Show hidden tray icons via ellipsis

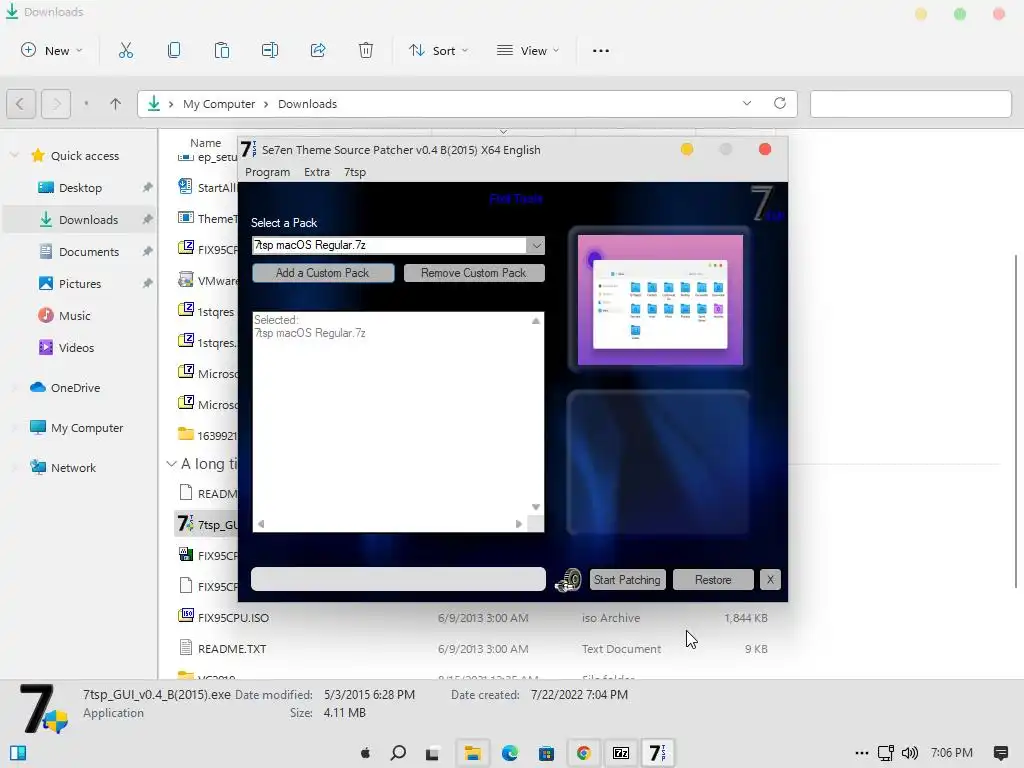[x=861, y=753]
